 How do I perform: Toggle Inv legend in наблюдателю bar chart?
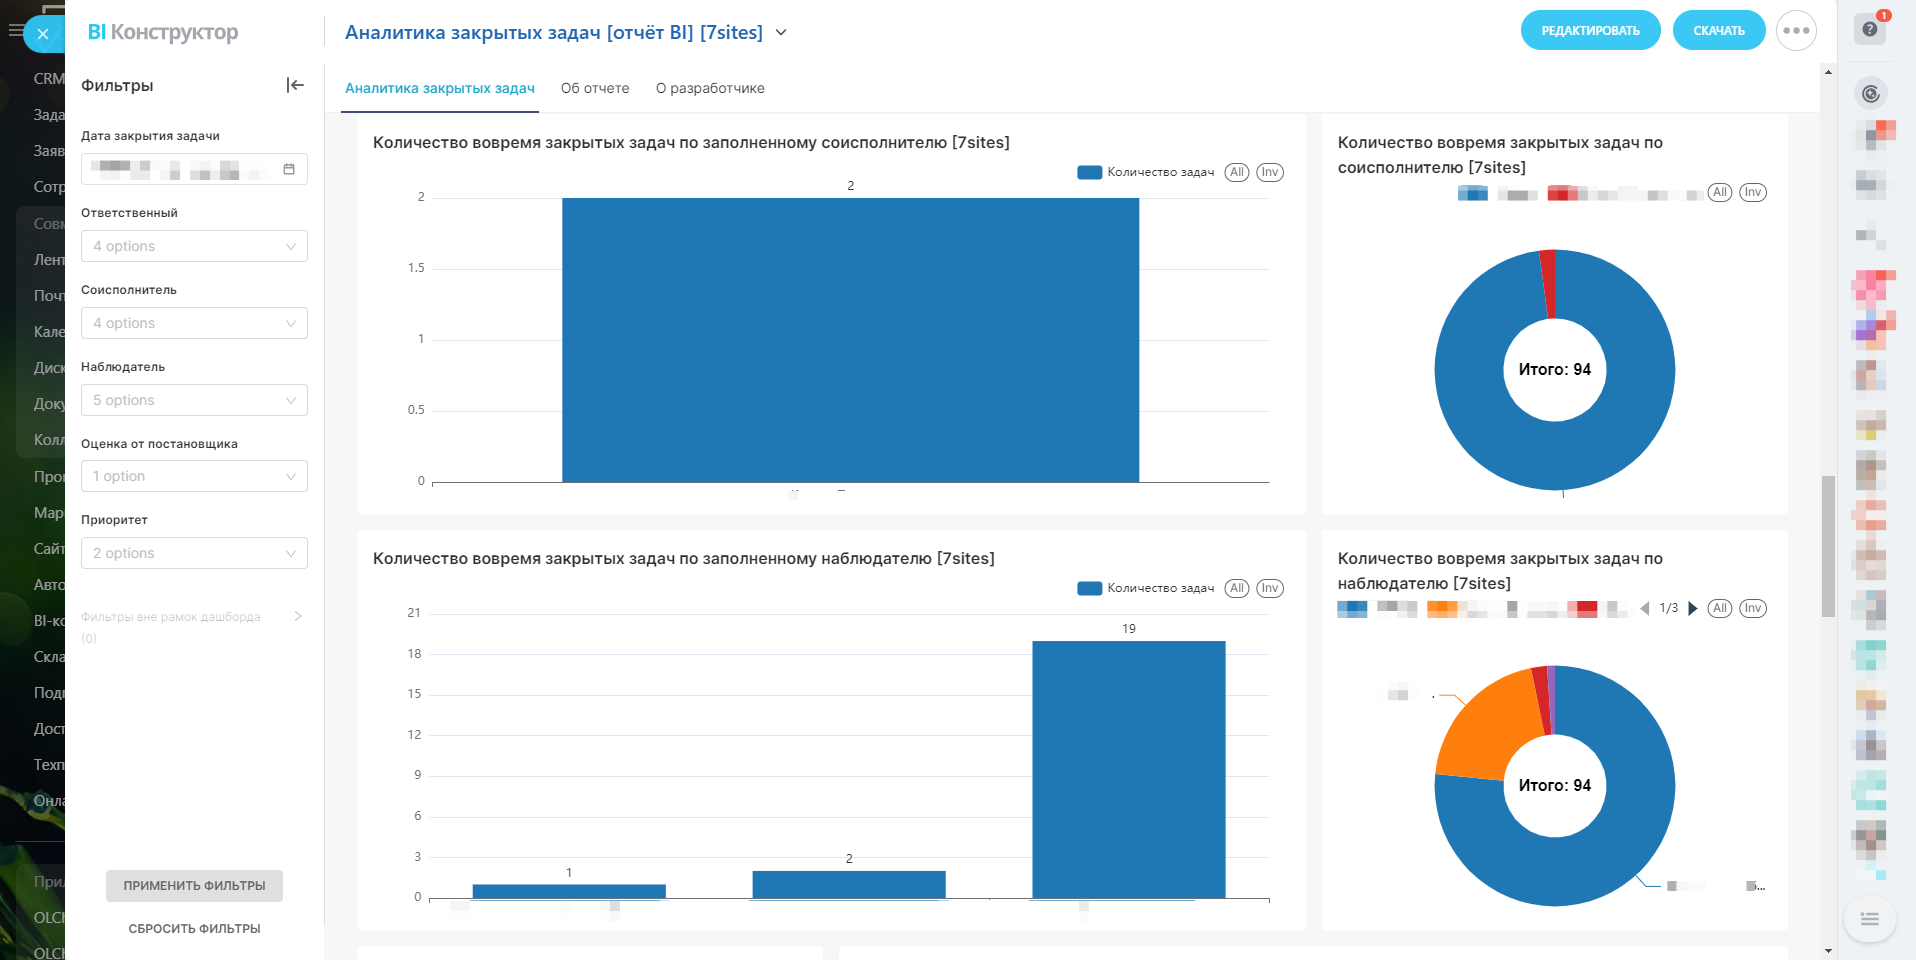coord(1270,588)
